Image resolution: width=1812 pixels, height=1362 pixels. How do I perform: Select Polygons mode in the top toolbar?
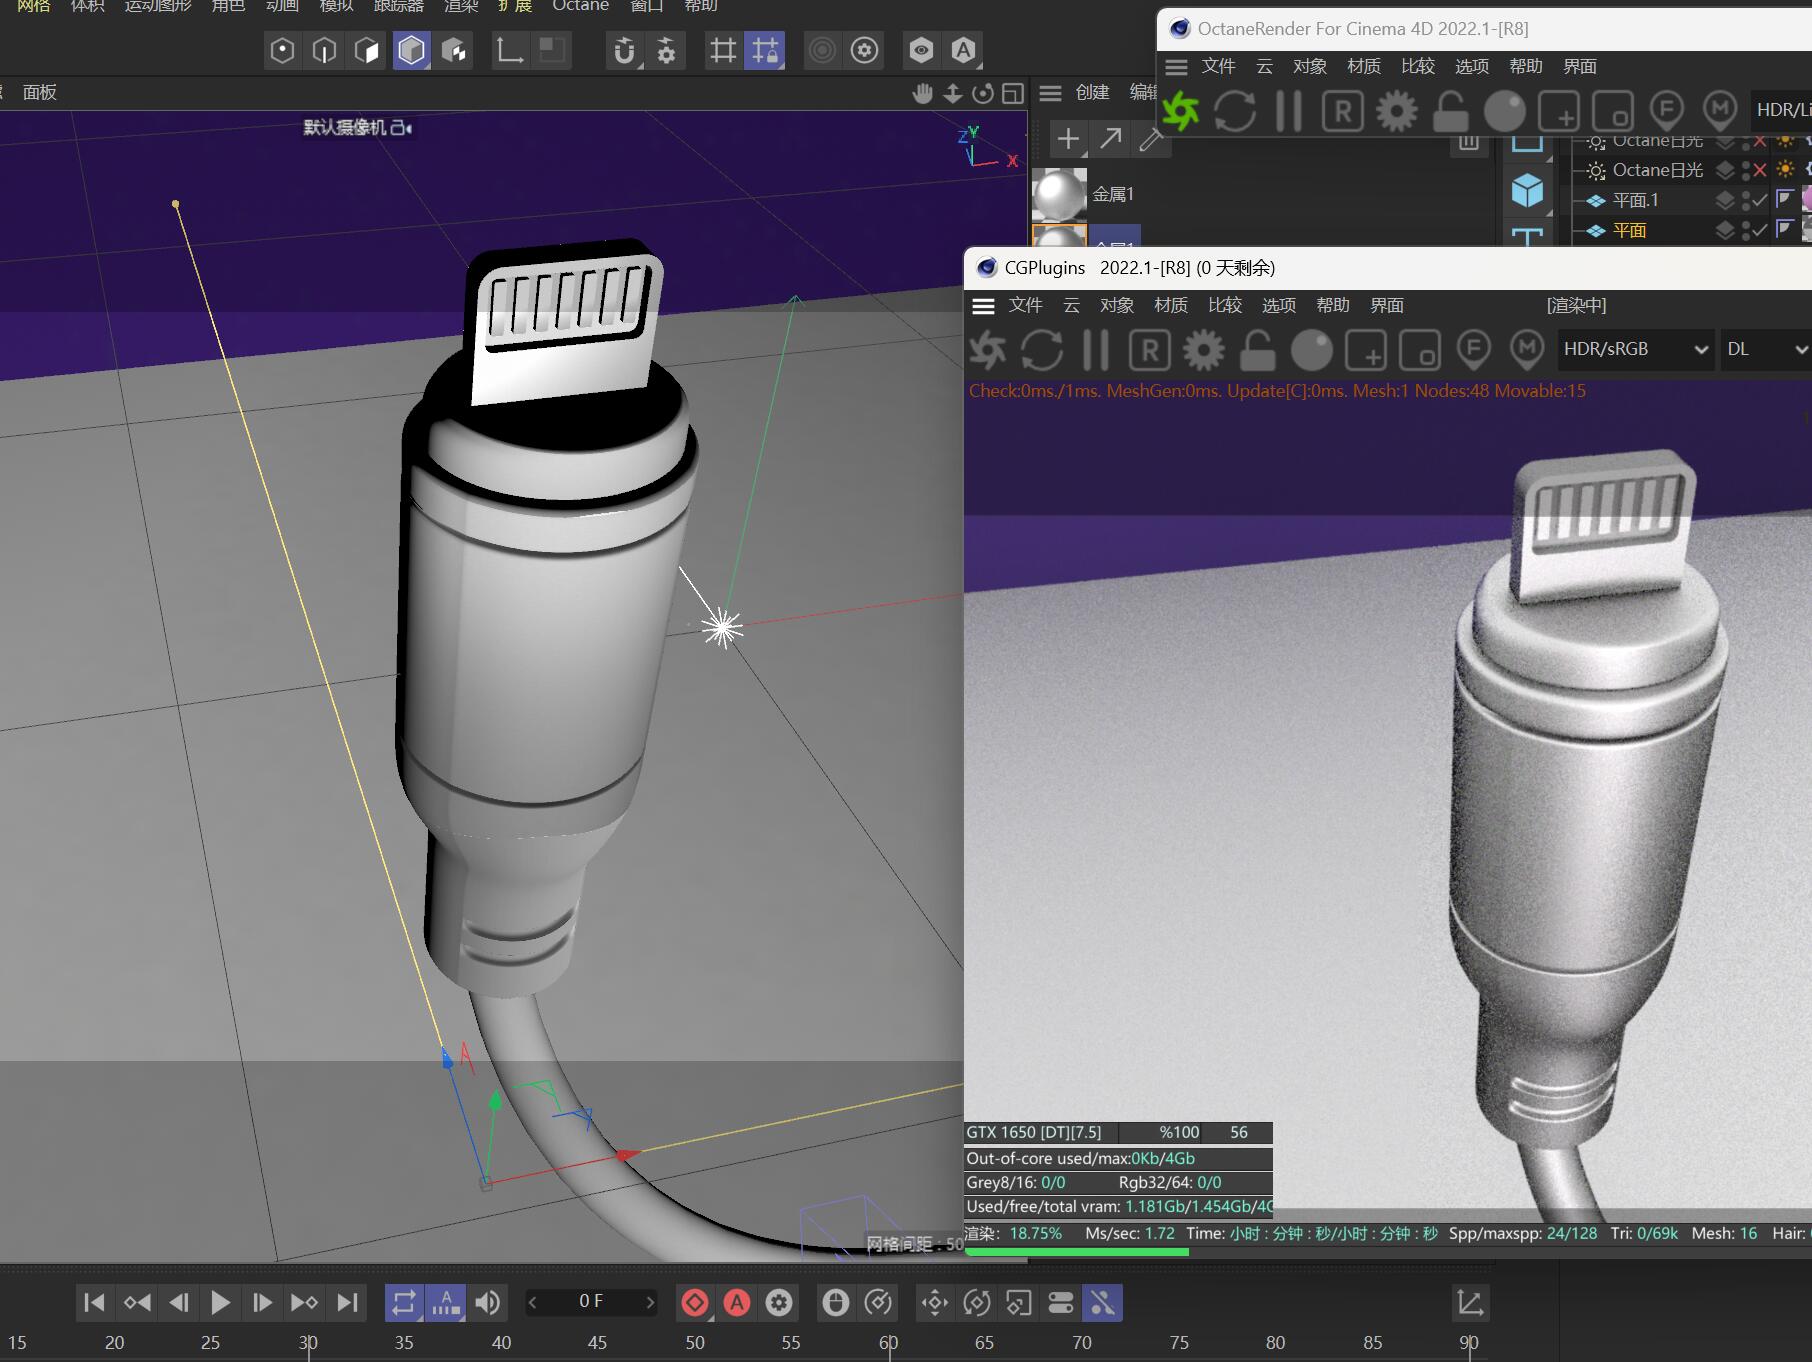[x=367, y=50]
